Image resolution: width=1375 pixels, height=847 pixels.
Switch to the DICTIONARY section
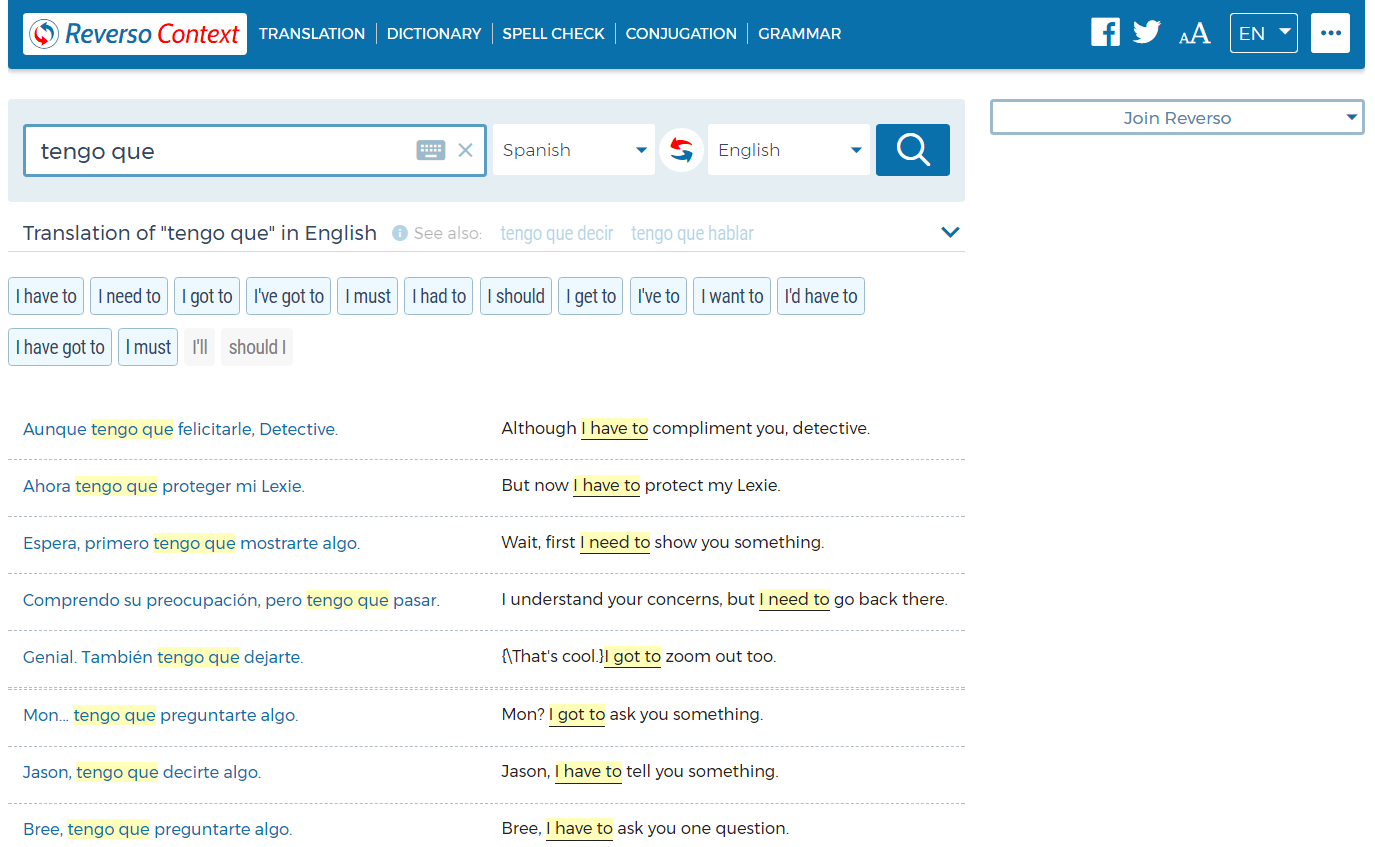(x=433, y=33)
